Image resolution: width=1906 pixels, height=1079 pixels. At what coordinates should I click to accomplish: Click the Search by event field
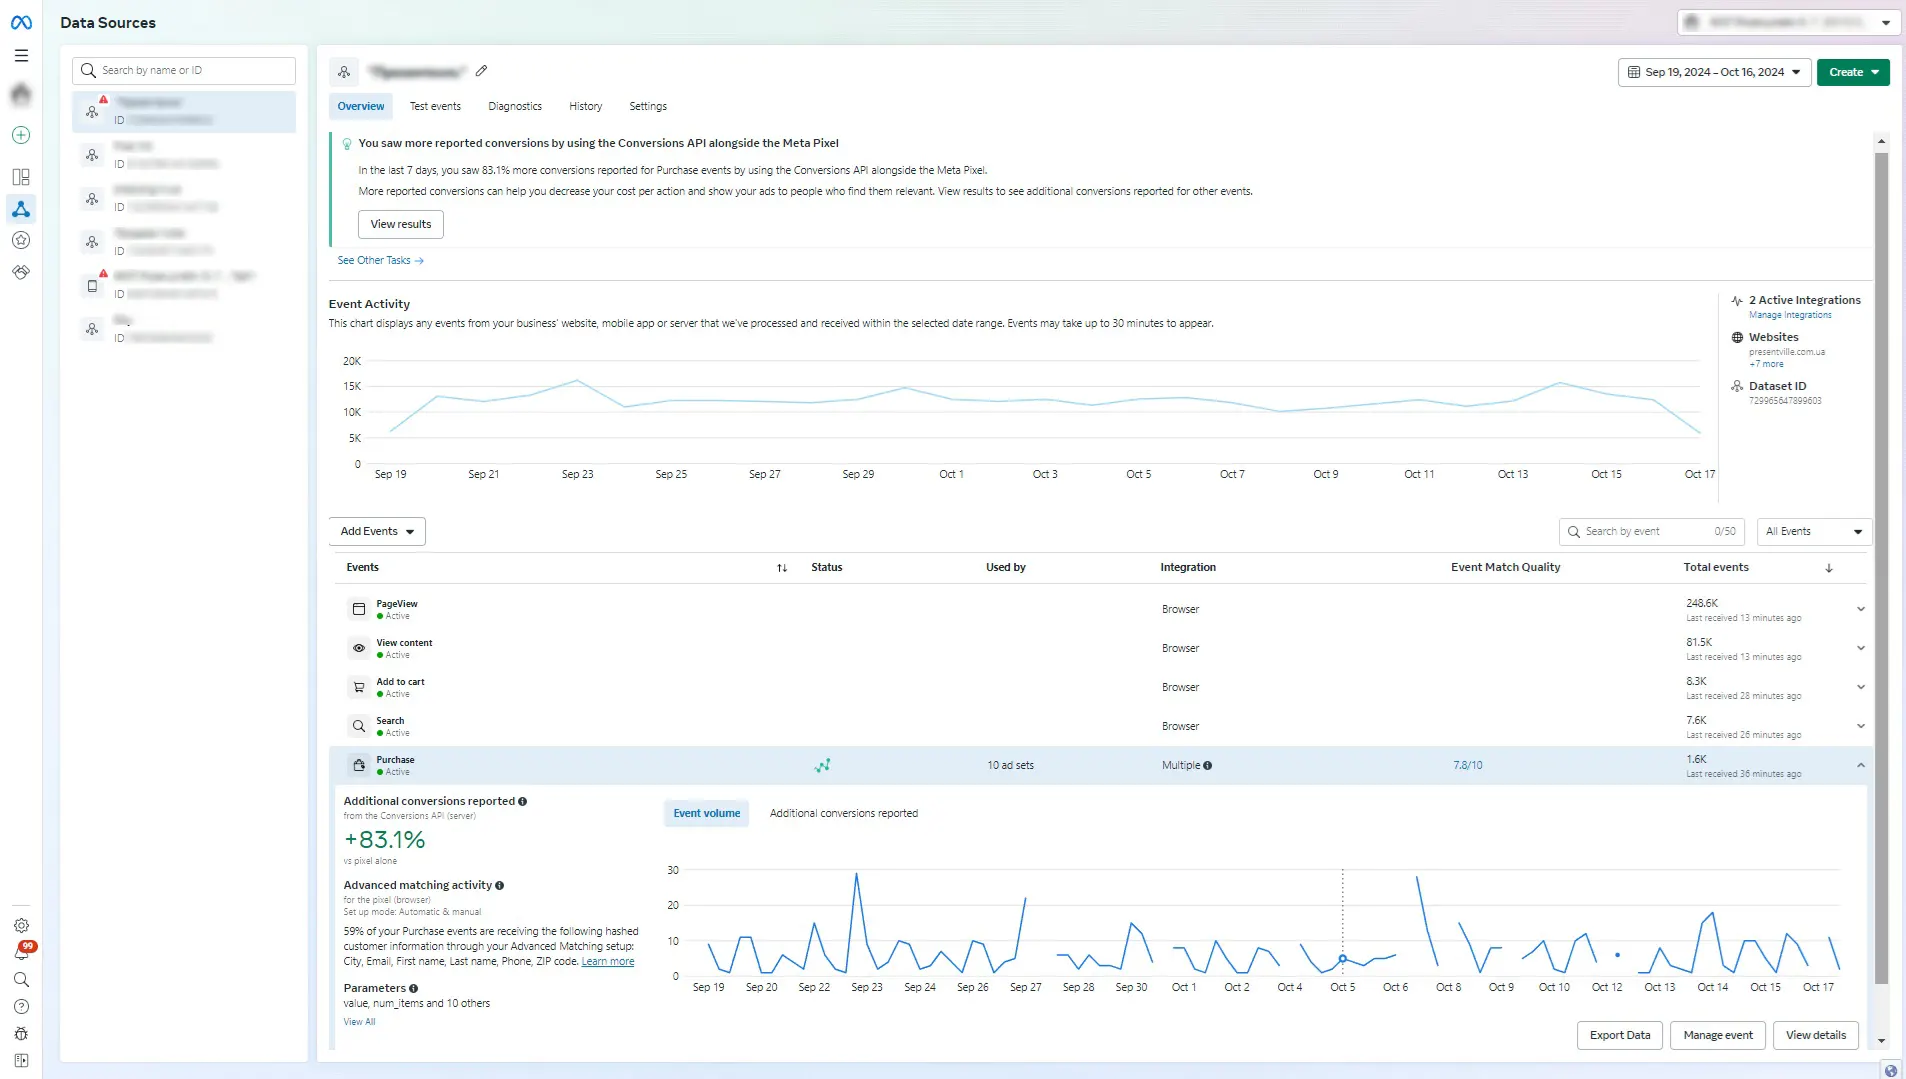click(1651, 532)
